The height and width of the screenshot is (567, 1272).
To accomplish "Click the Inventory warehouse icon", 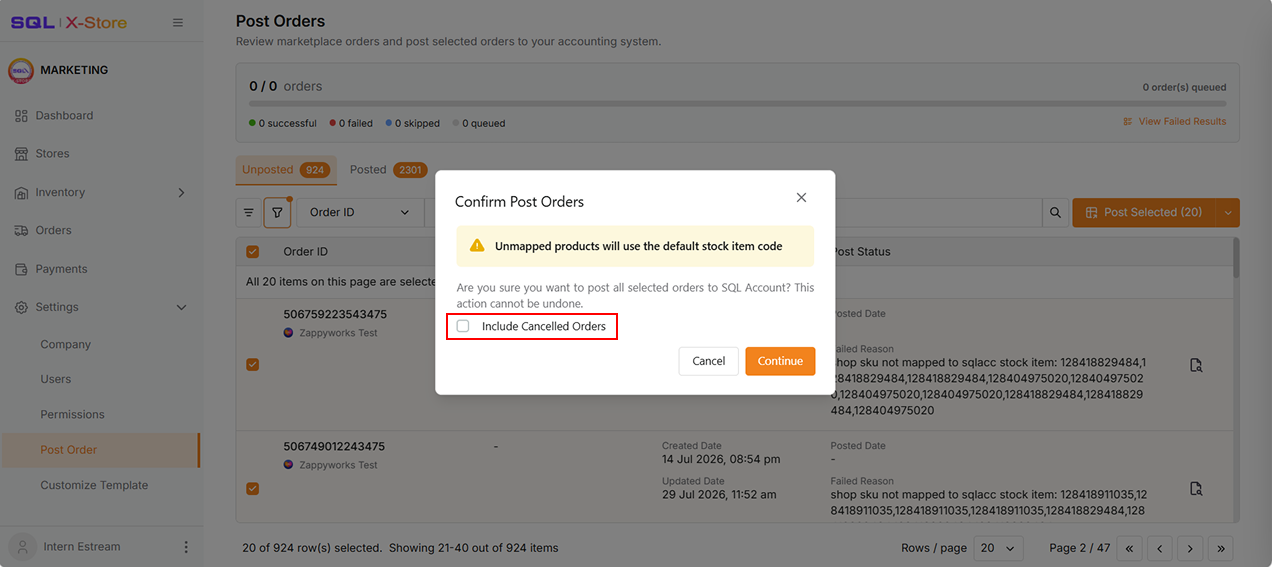I will [x=21, y=193].
